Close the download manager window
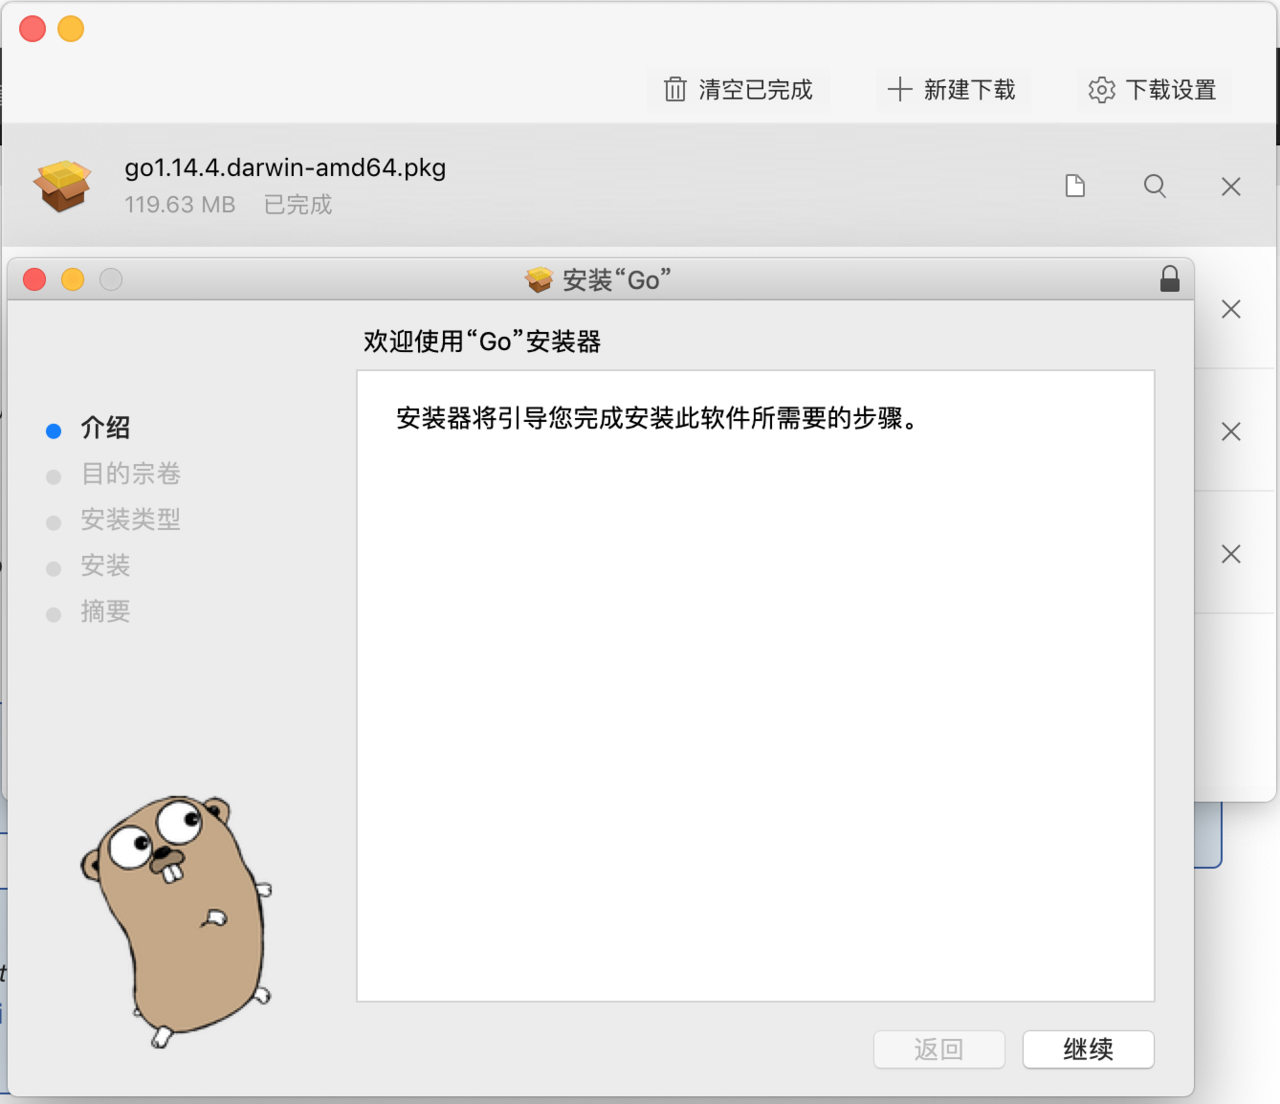The width and height of the screenshot is (1280, 1104). pos(33,29)
